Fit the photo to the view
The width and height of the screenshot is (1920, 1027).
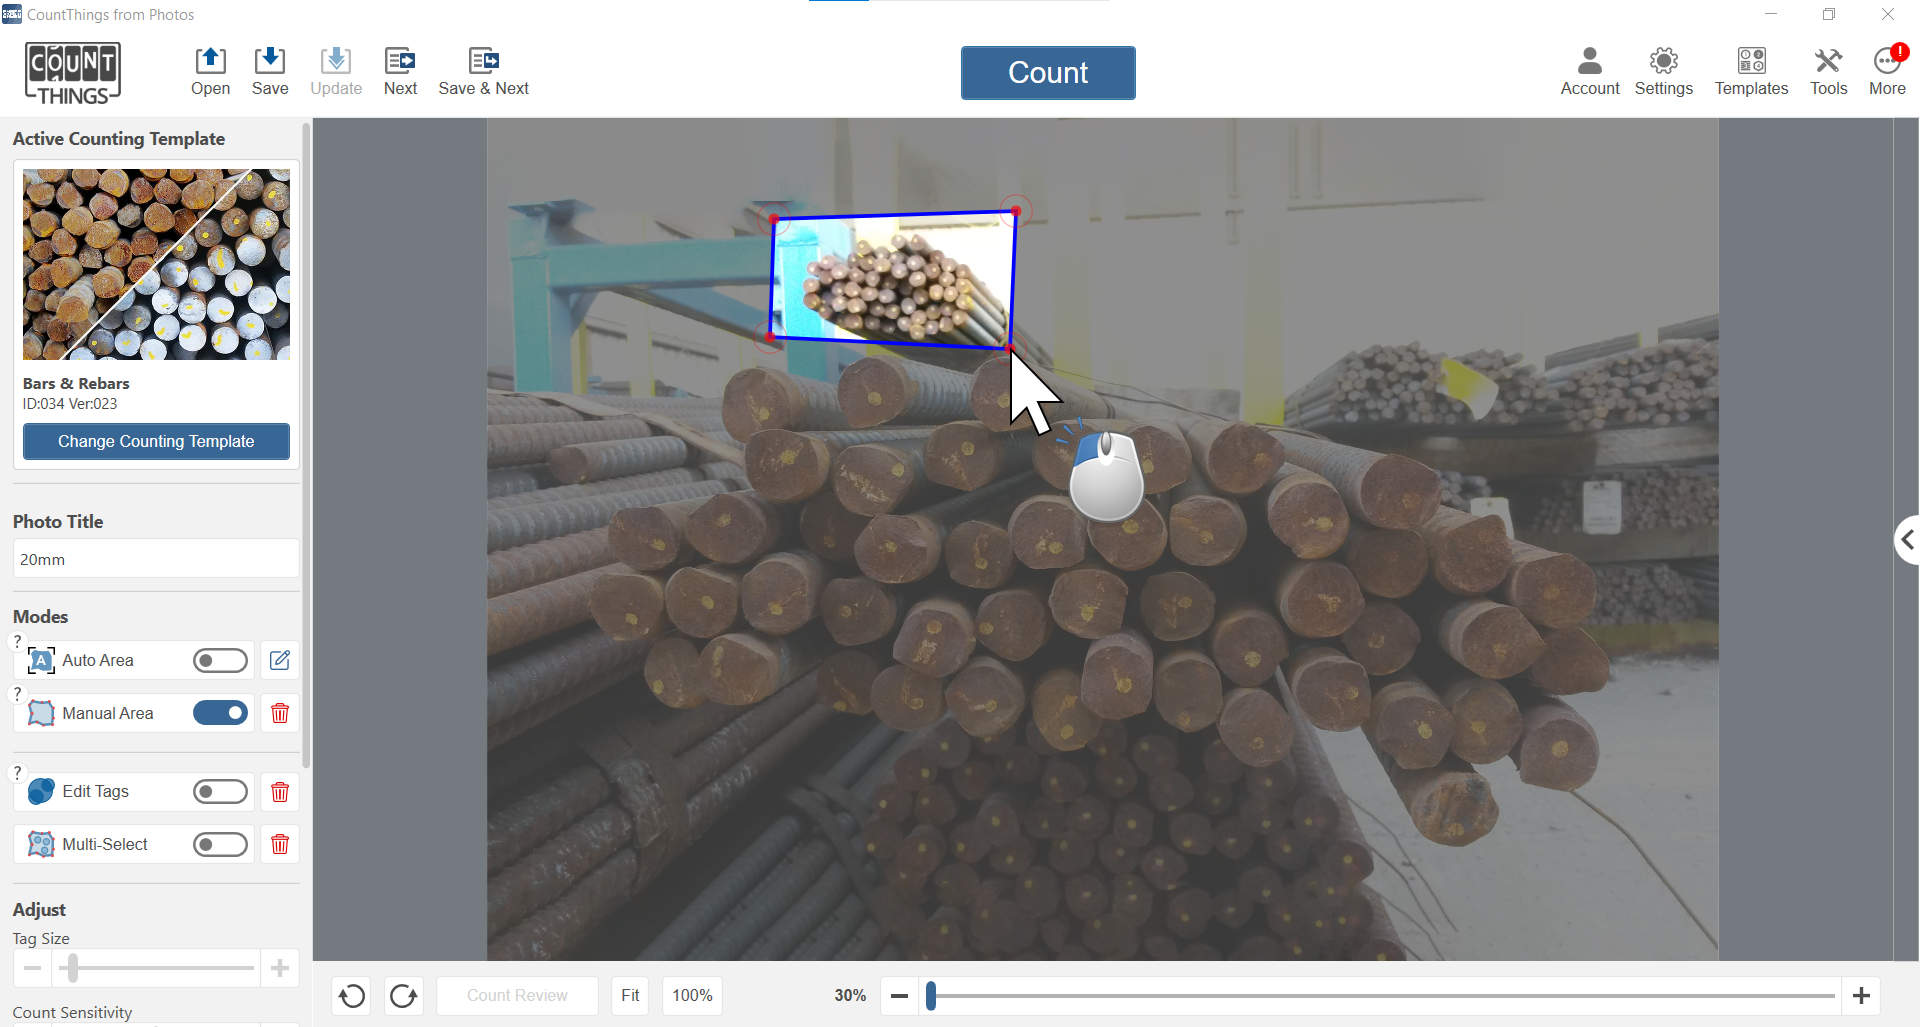coord(630,996)
